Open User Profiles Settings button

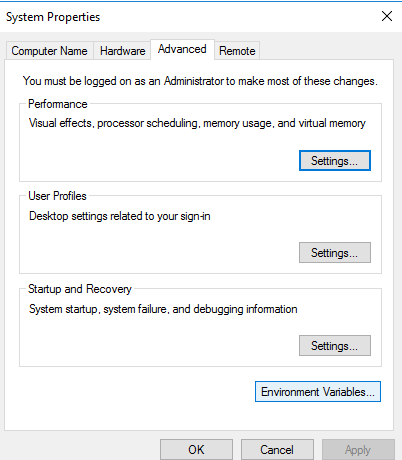click(335, 253)
